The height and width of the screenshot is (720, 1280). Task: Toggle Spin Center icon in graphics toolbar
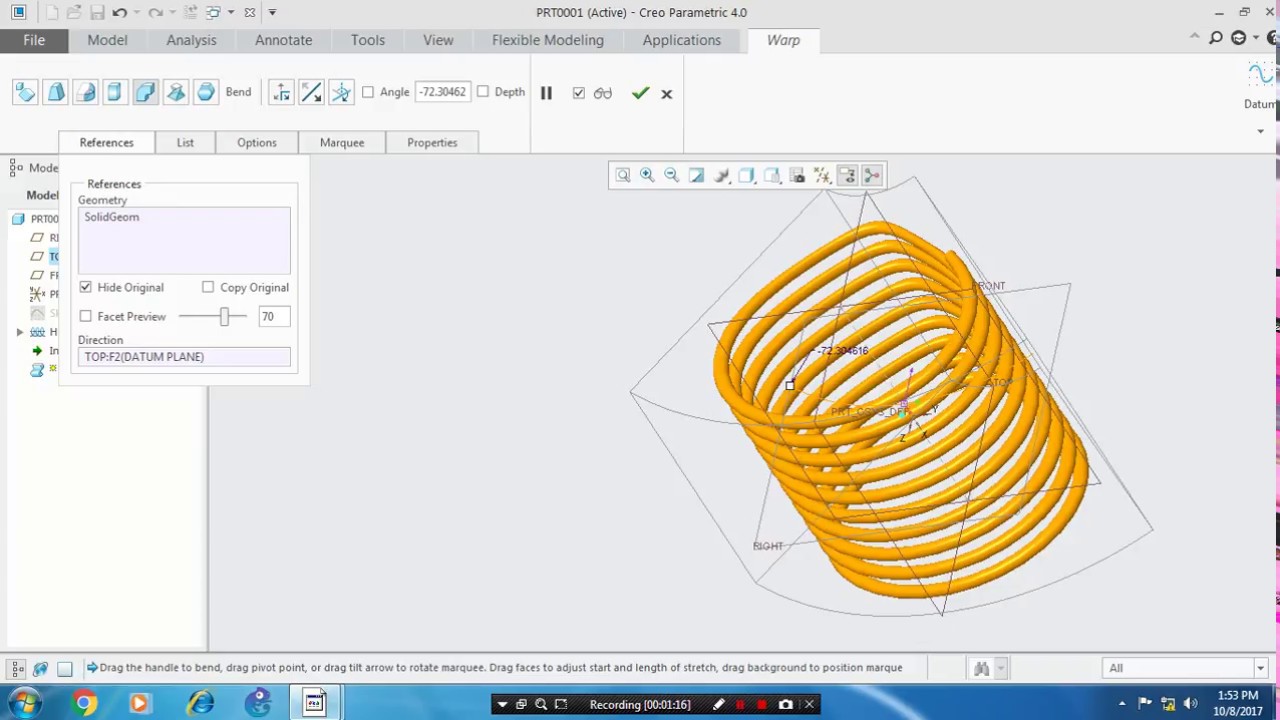click(x=871, y=176)
